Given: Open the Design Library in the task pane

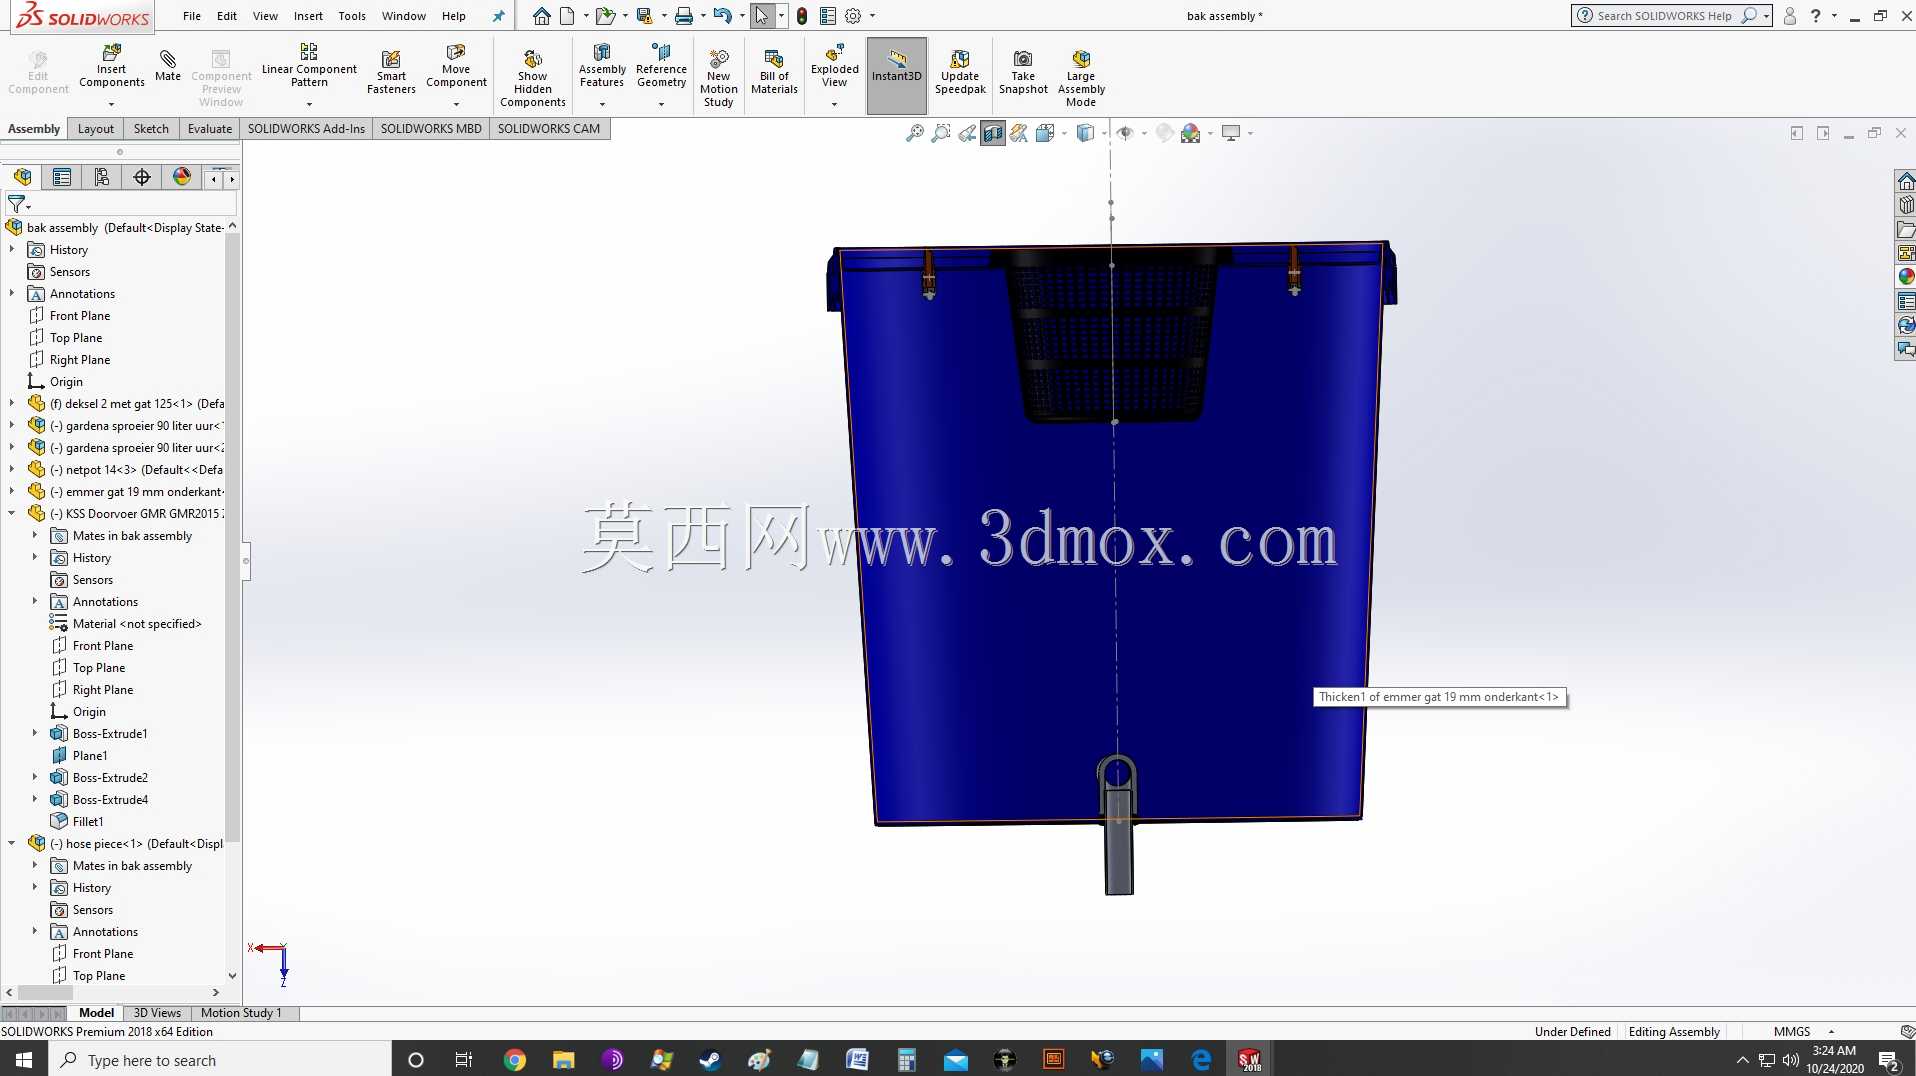Looking at the screenshot, I should [1906, 205].
